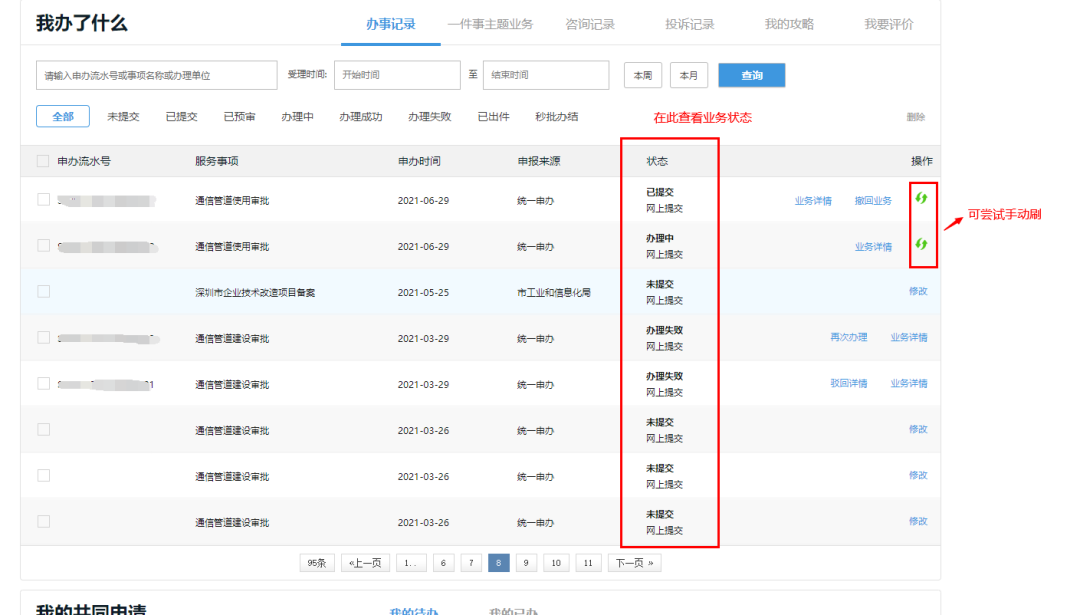1080x615 pixels.
Task: Go to the previous page via «上一页
Action: 365,563
